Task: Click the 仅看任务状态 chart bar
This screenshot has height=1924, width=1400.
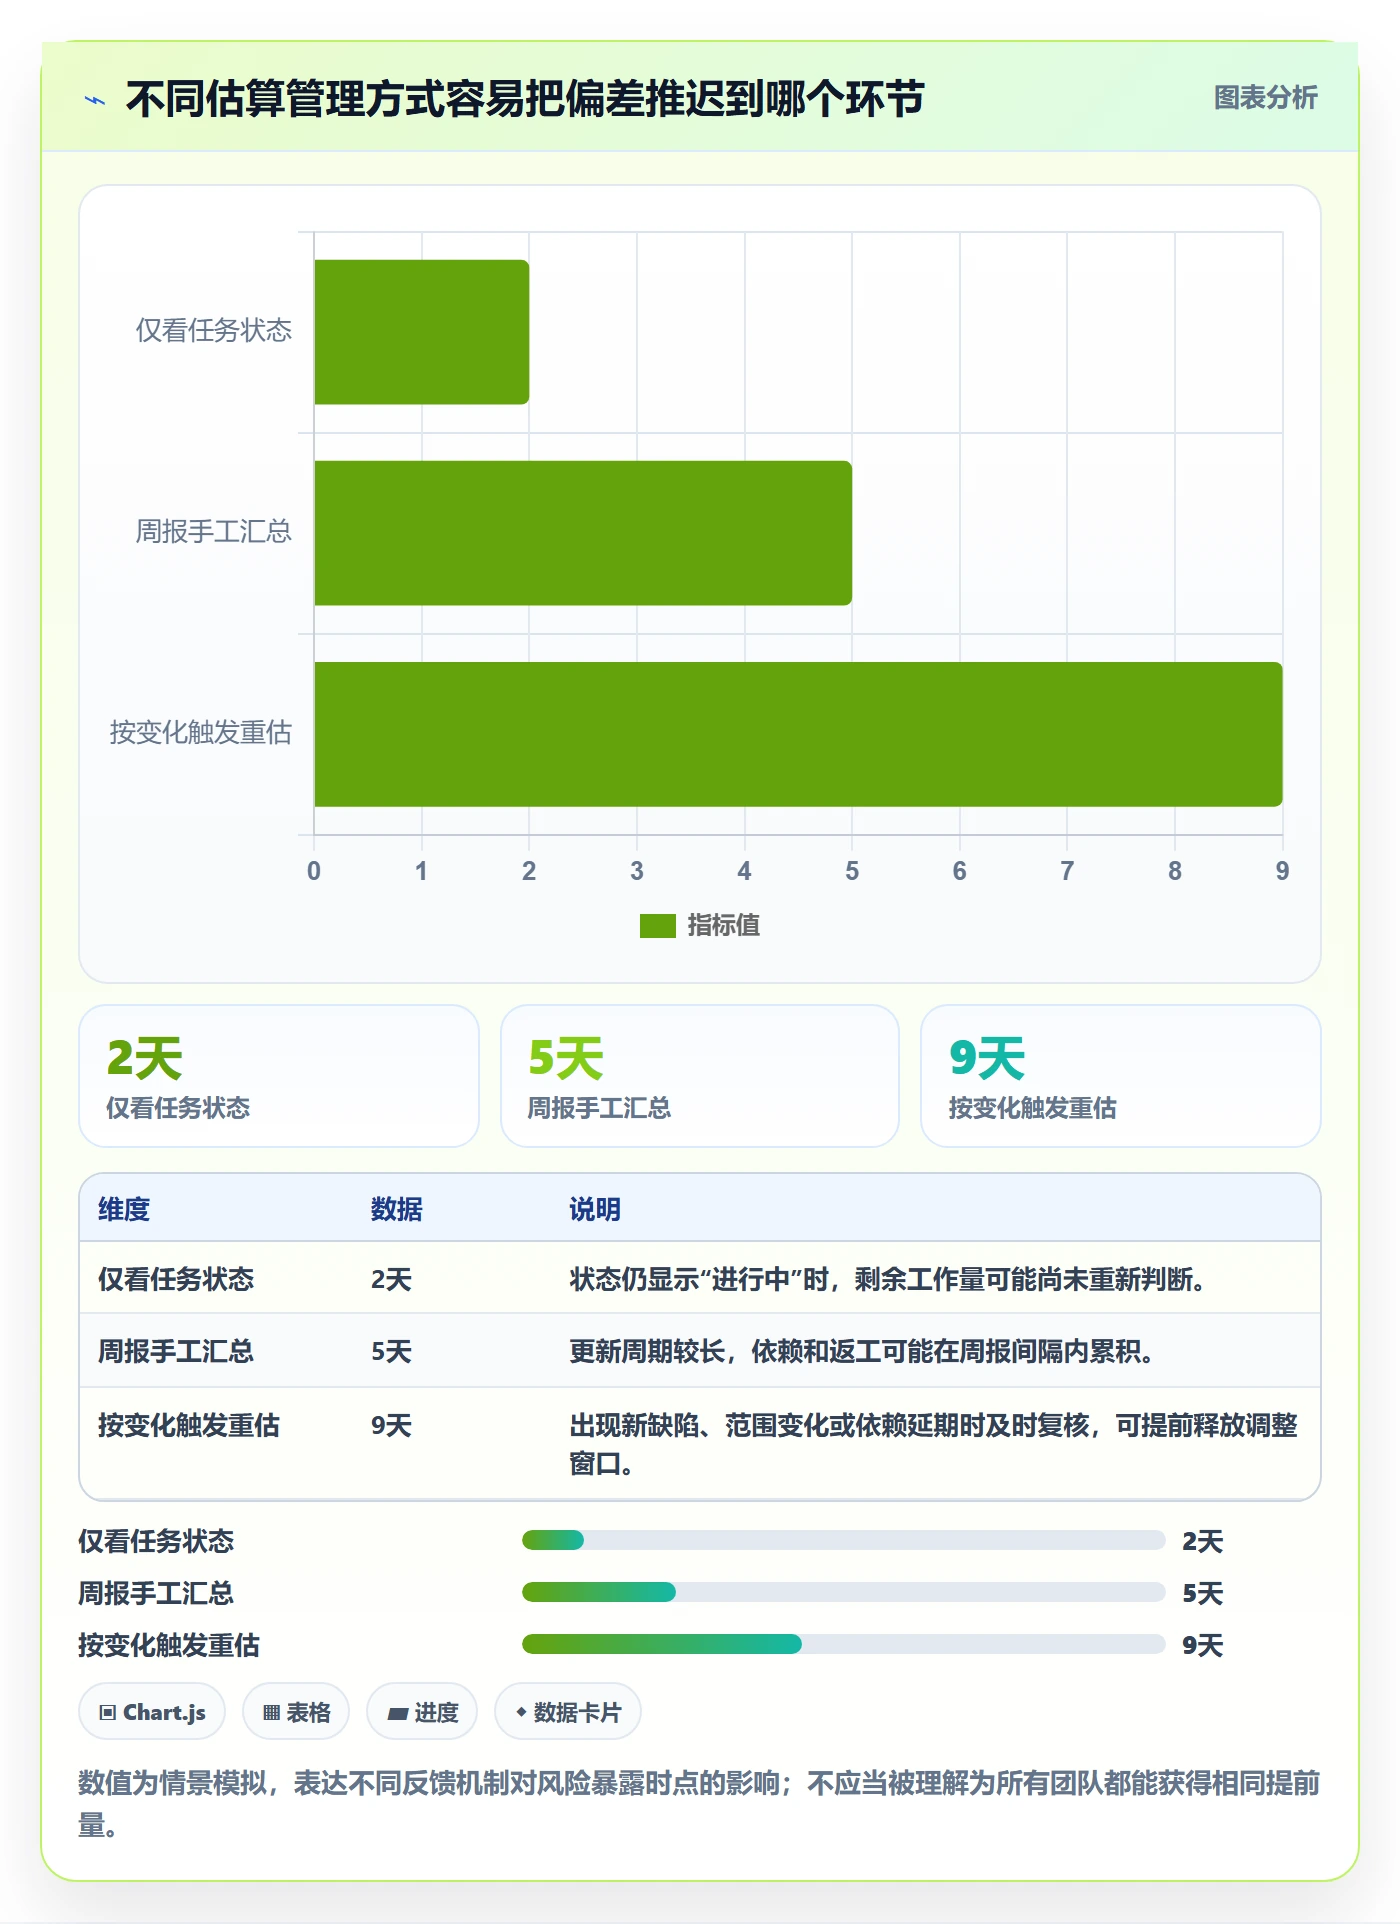Action: (421, 332)
